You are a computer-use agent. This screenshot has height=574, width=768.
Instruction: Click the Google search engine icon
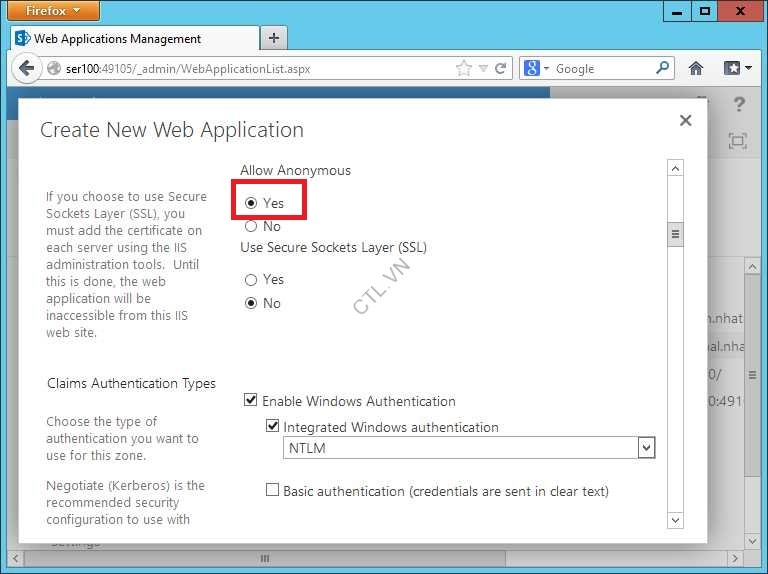(531, 68)
